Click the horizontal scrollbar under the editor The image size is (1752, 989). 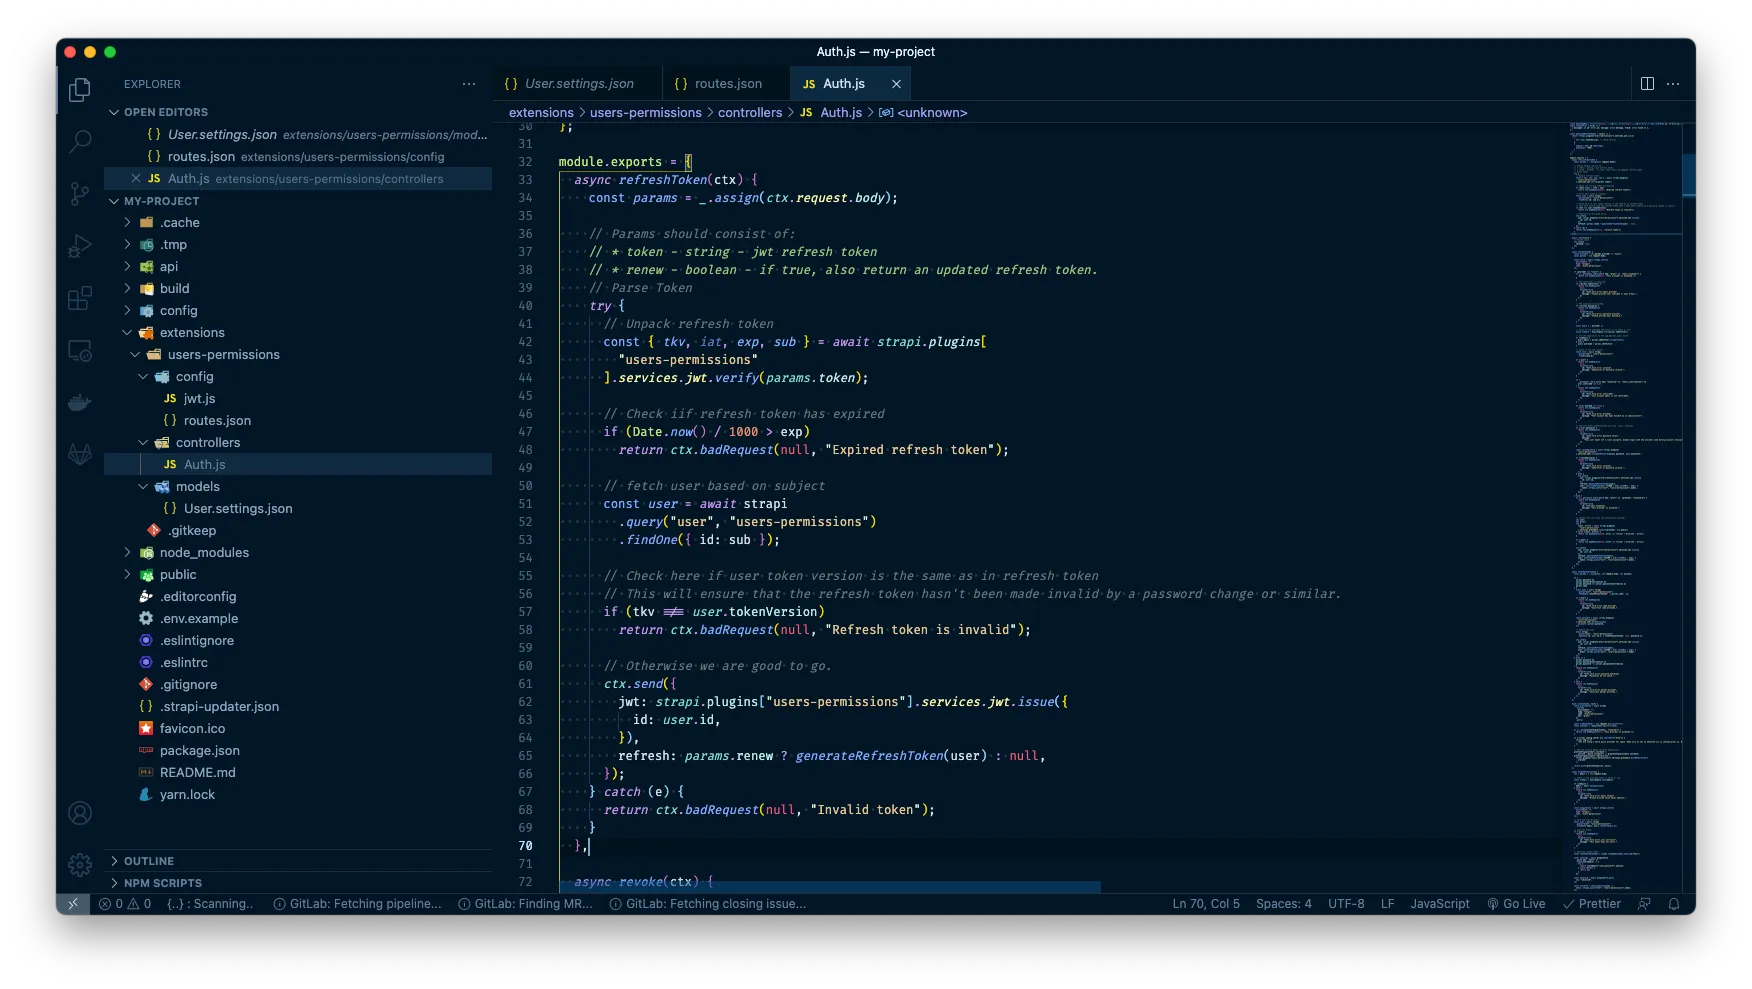point(830,887)
